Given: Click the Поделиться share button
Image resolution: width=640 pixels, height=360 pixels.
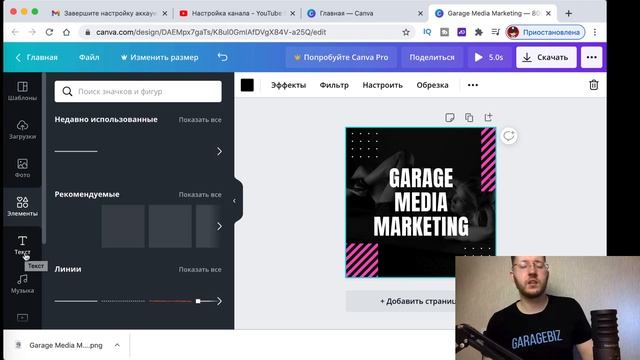Looking at the screenshot, I should point(432,57).
